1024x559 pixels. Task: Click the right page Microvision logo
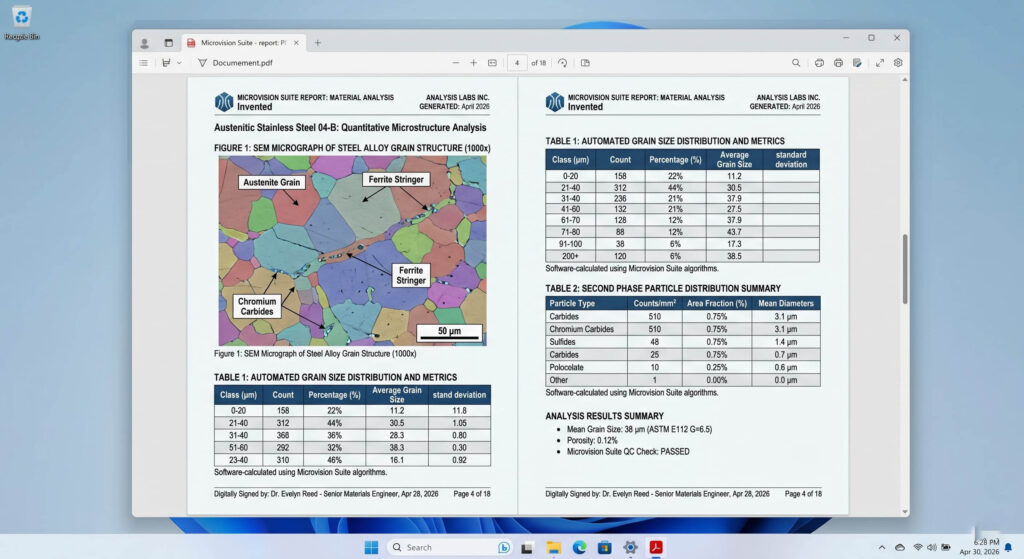tap(554, 102)
